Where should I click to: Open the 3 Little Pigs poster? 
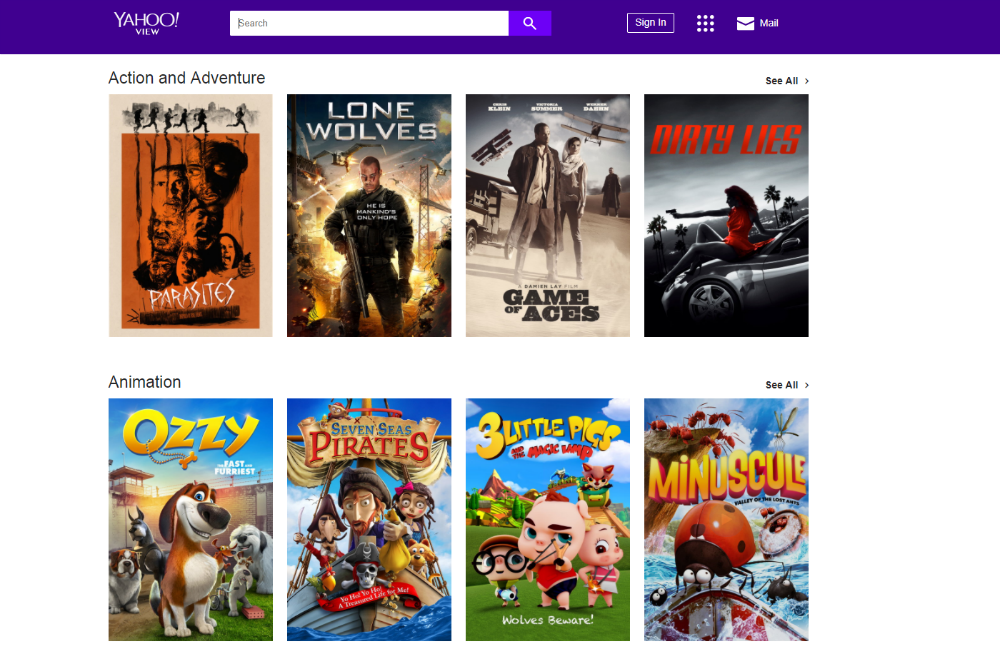pyautogui.click(x=547, y=519)
